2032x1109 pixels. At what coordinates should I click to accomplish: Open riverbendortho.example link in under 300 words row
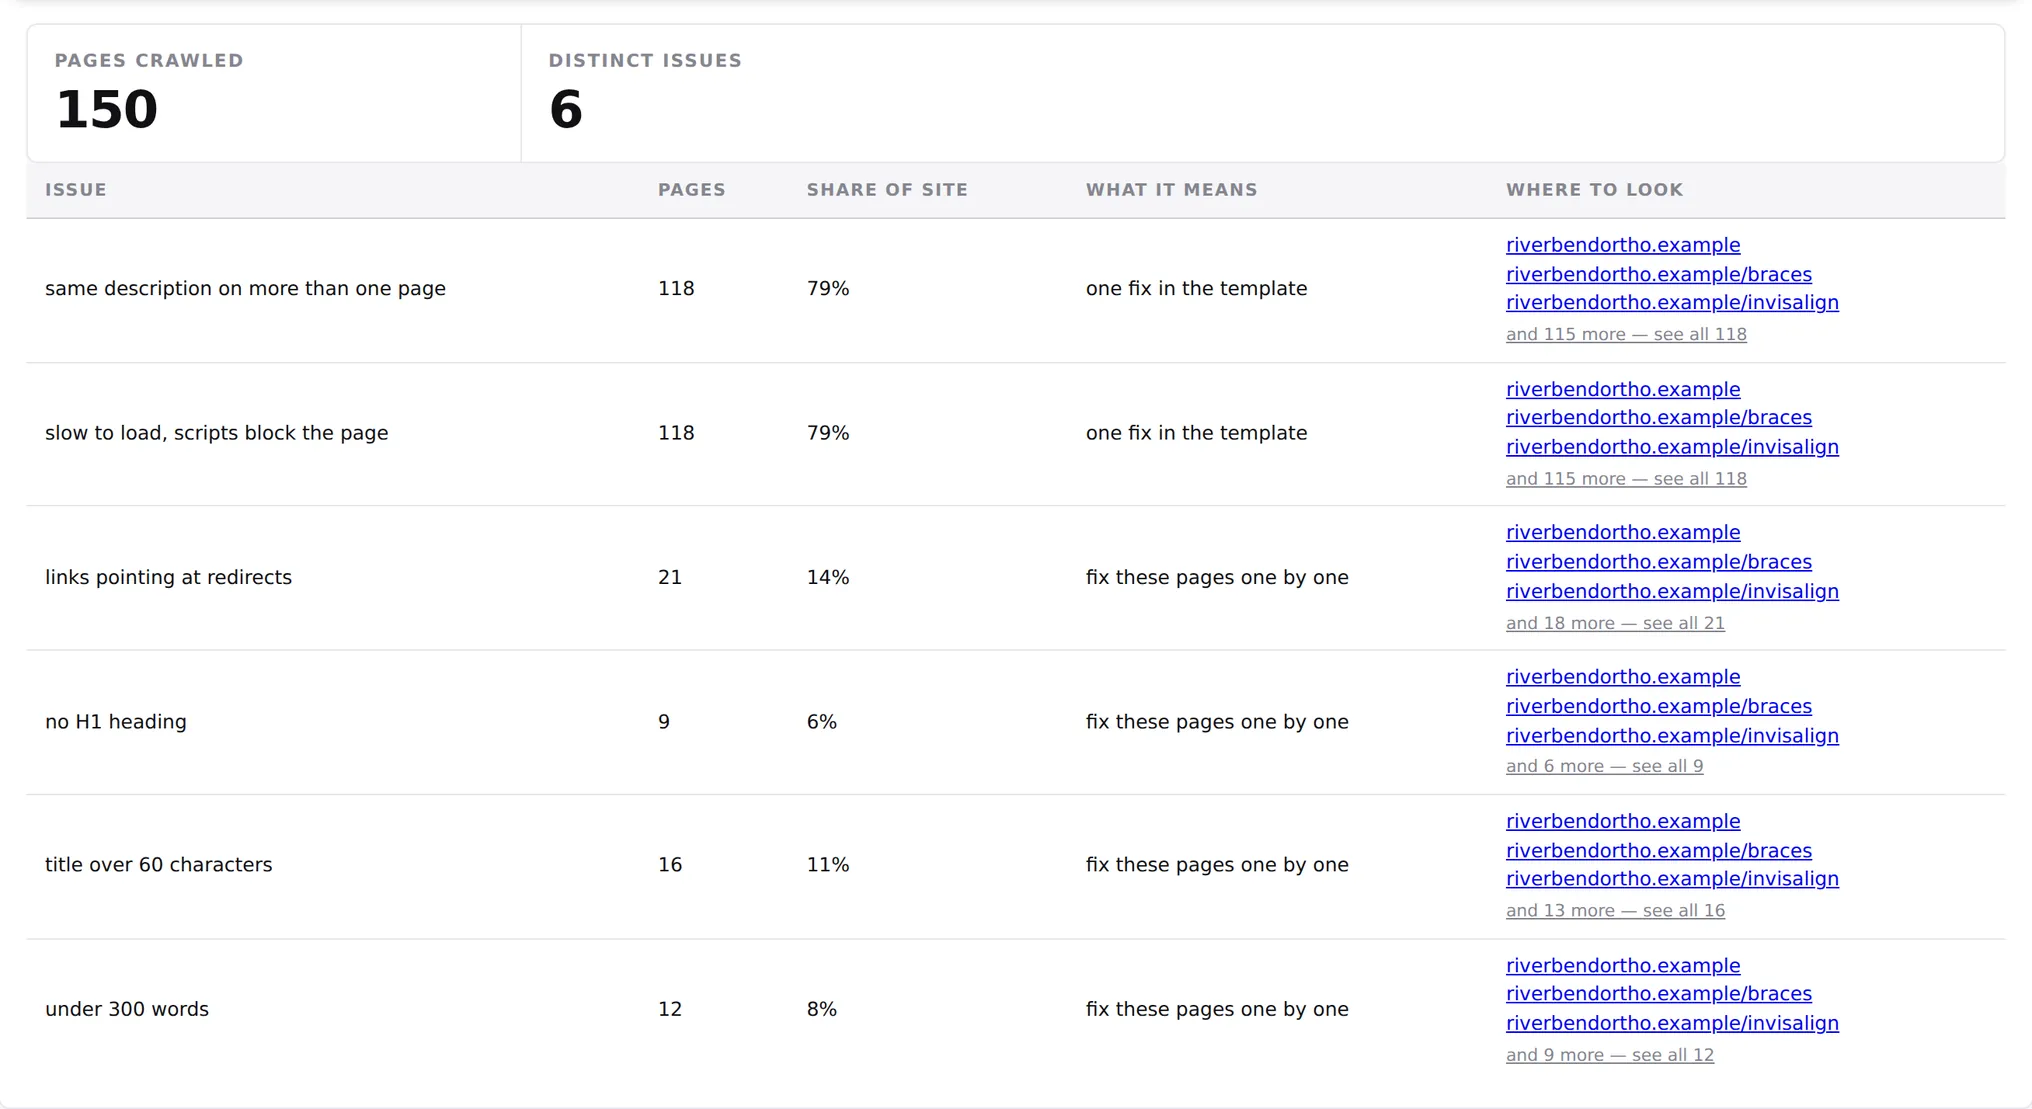tap(1622, 965)
